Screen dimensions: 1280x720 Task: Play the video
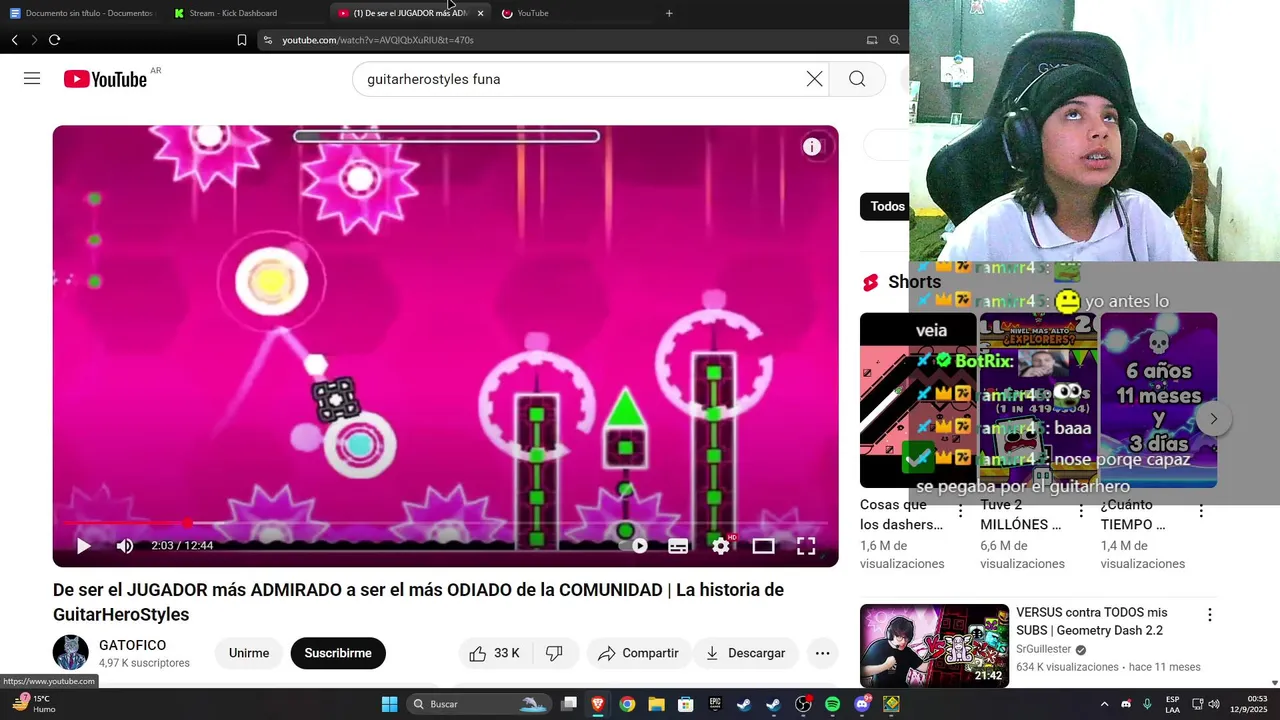(x=83, y=546)
